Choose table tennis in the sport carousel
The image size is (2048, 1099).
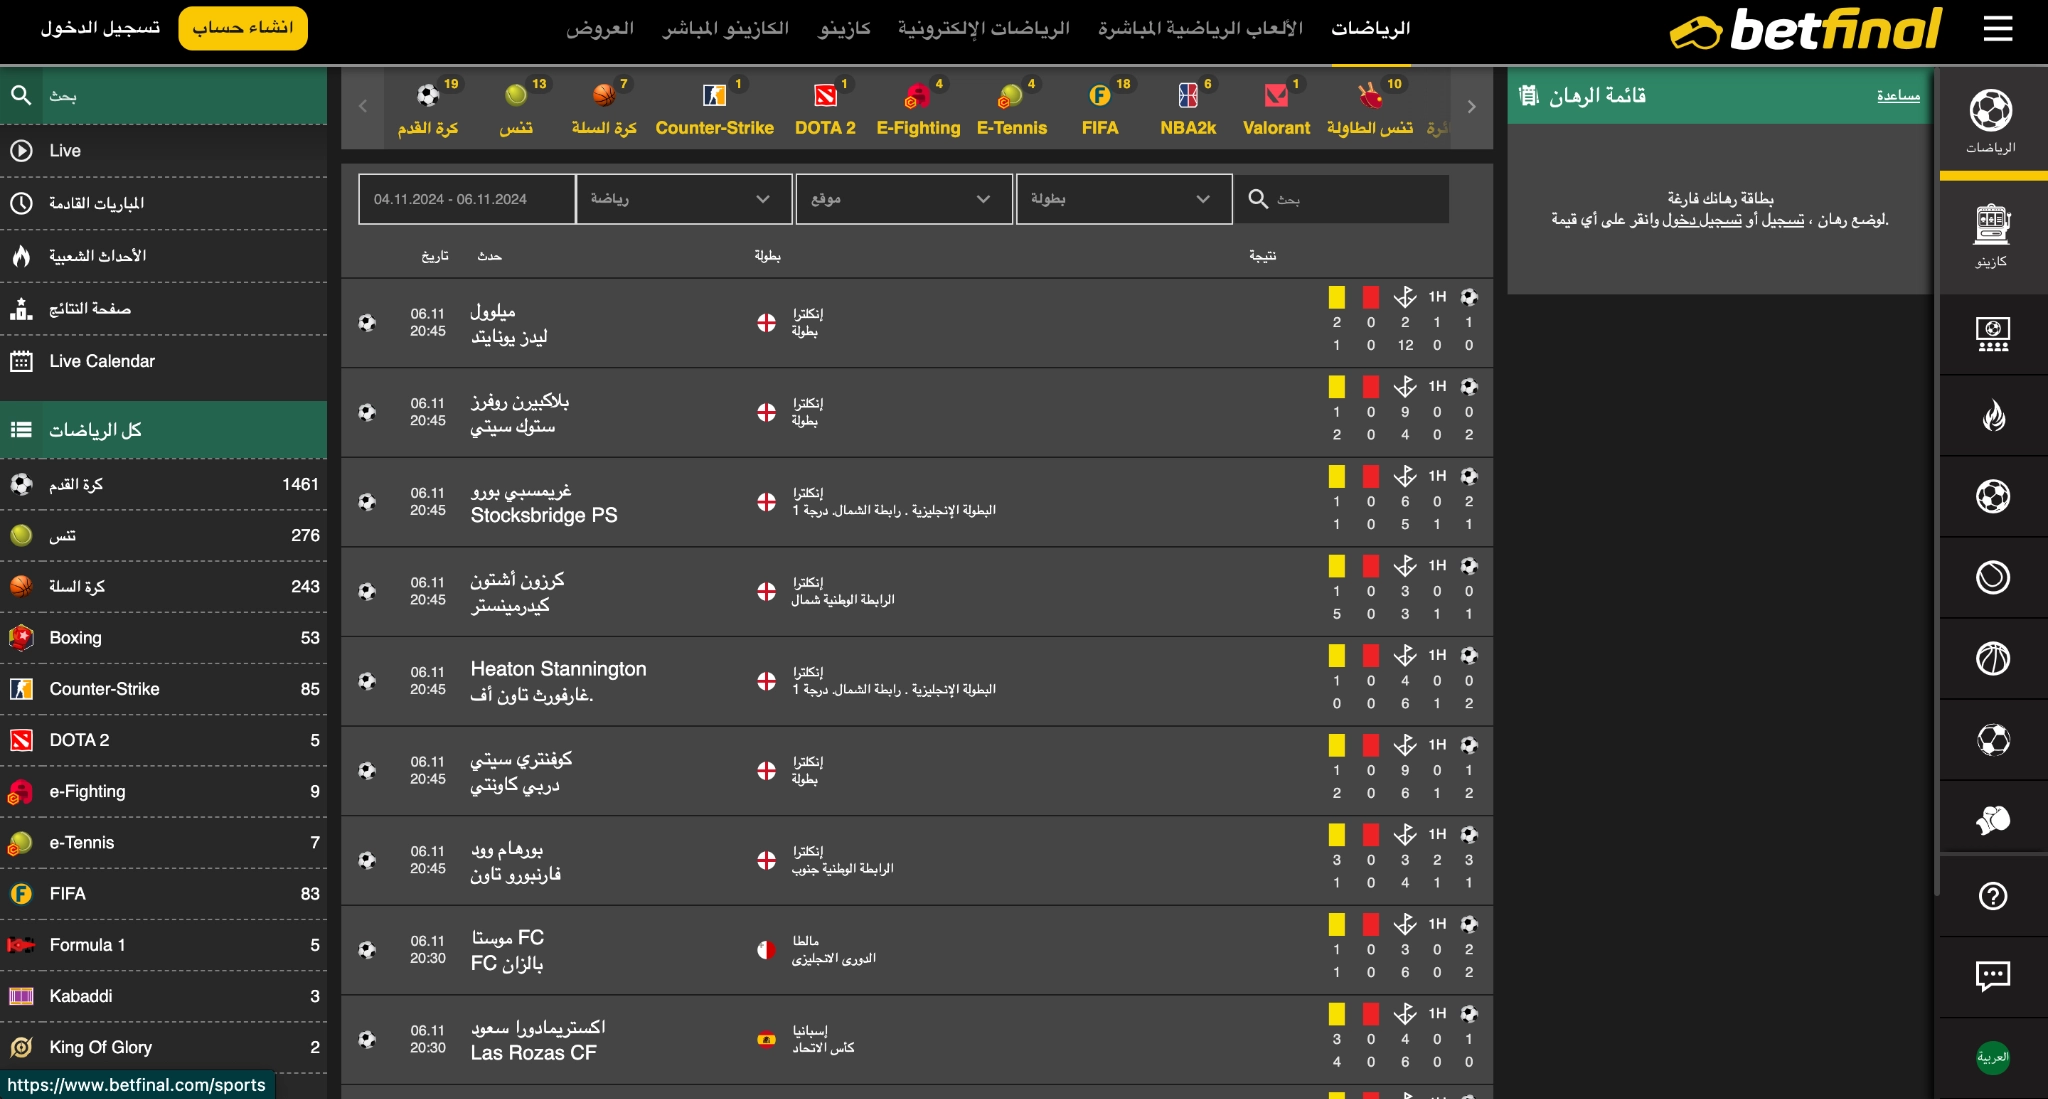click(1370, 109)
